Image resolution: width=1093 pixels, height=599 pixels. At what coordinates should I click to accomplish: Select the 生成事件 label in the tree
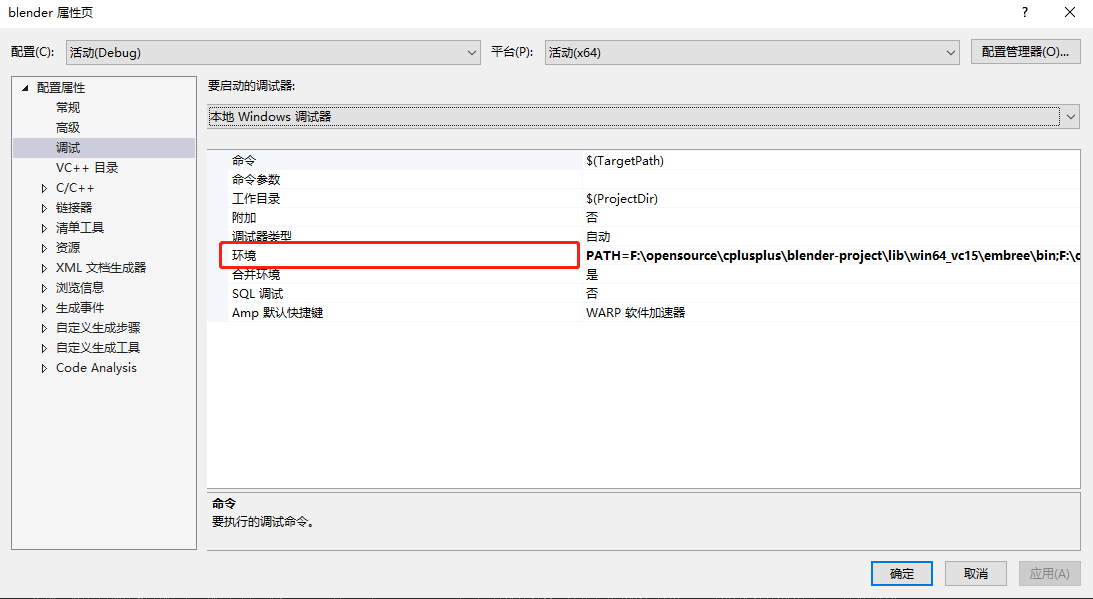[79, 308]
